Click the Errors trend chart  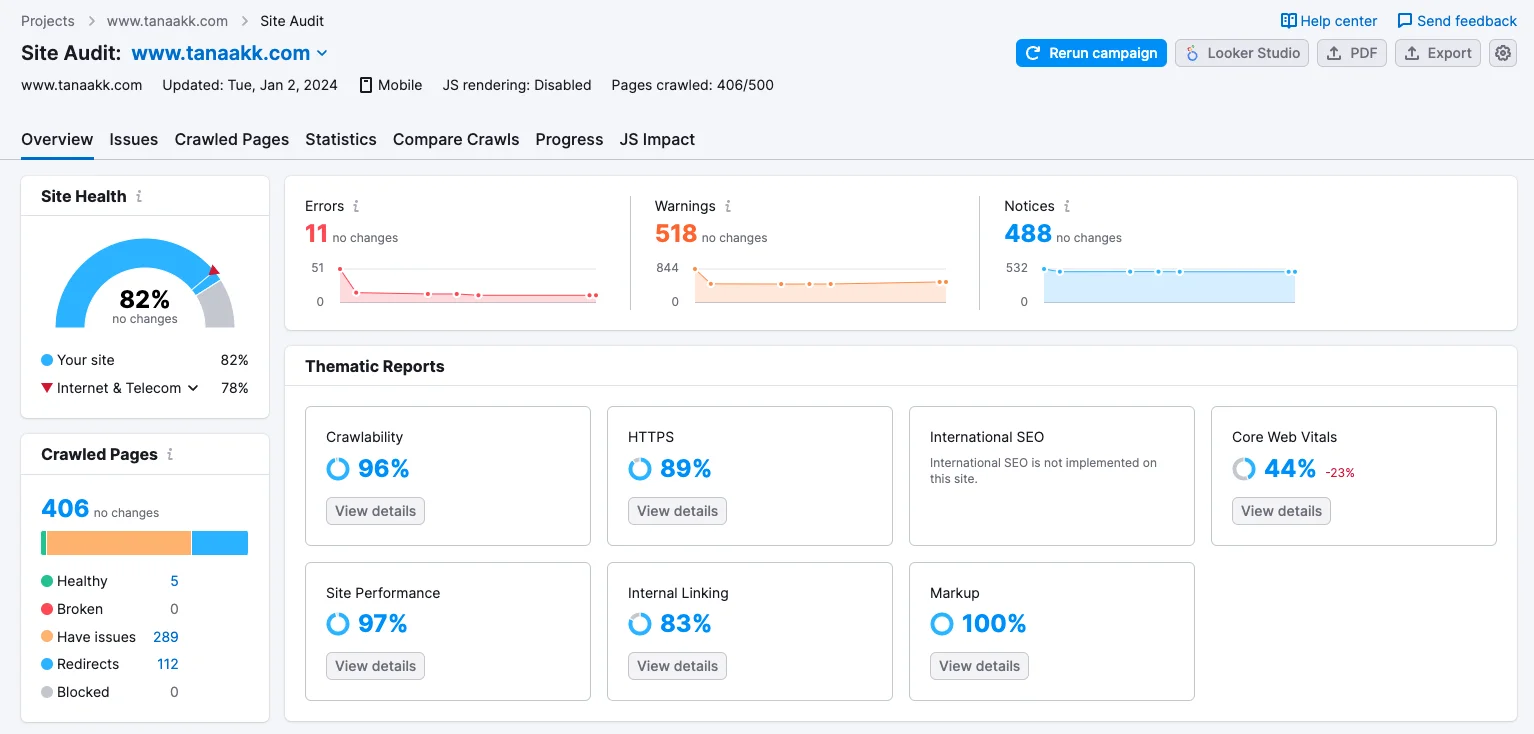click(x=468, y=284)
